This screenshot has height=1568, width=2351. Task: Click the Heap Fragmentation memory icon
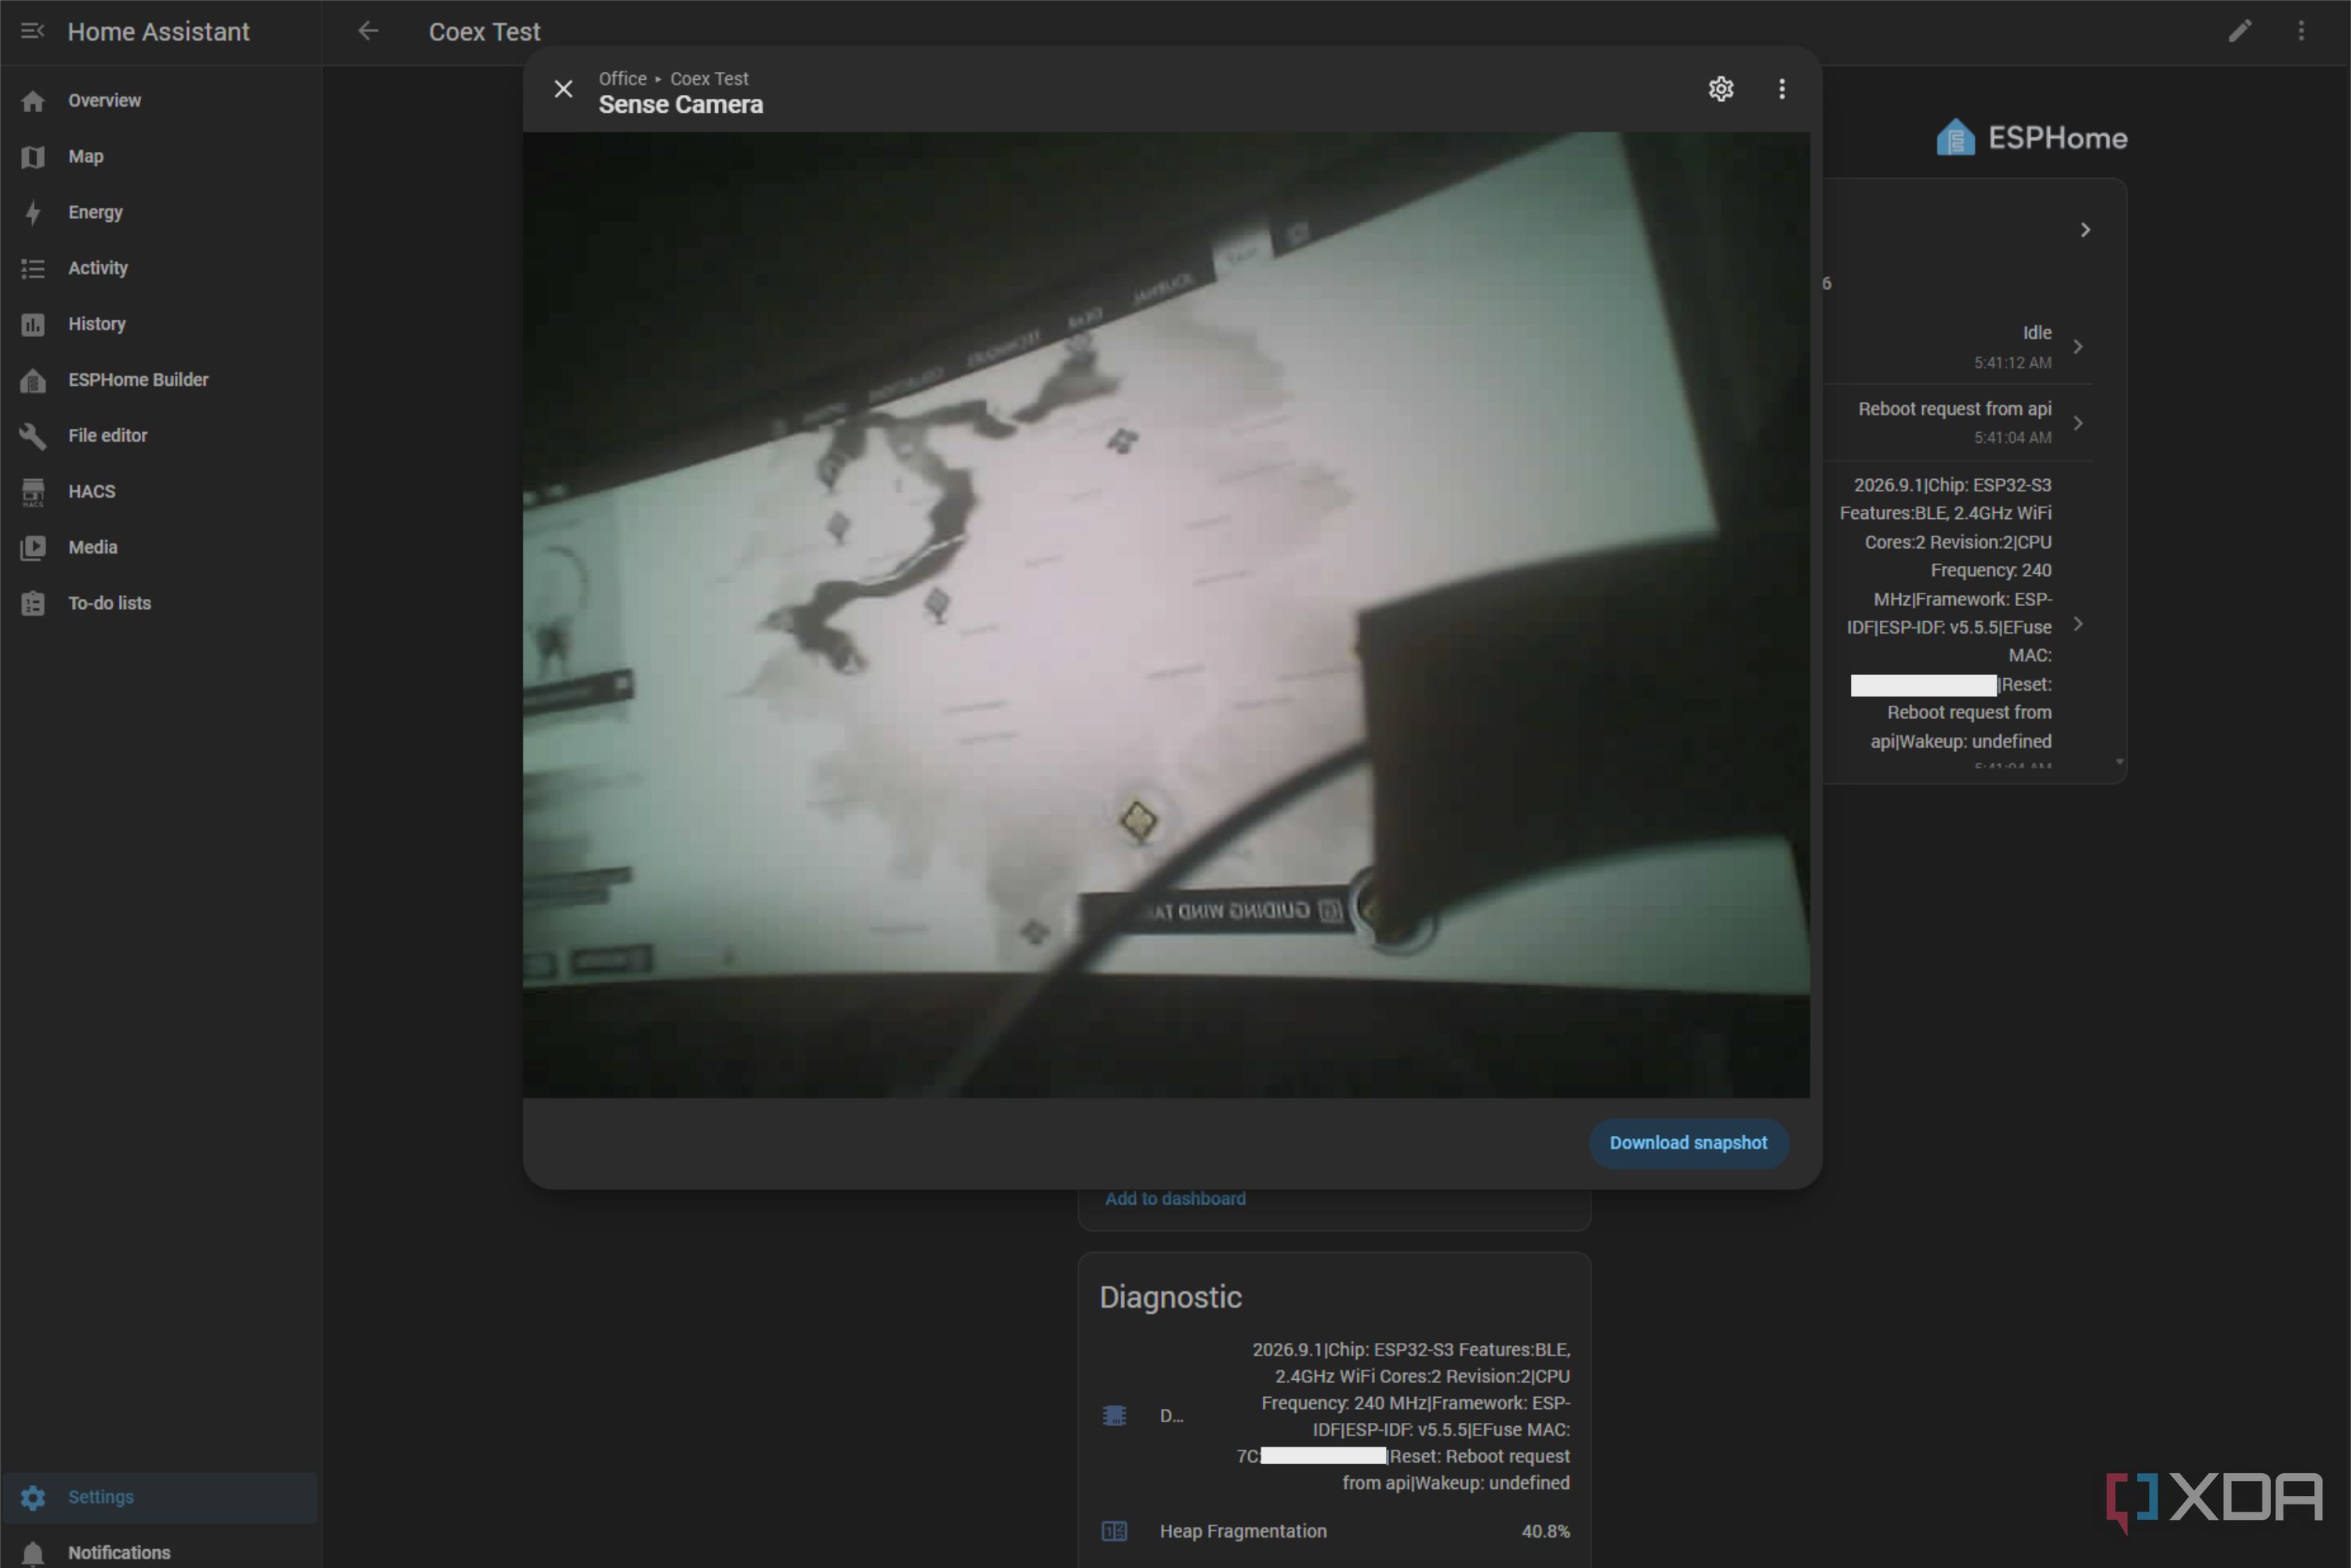tap(1114, 1531)
